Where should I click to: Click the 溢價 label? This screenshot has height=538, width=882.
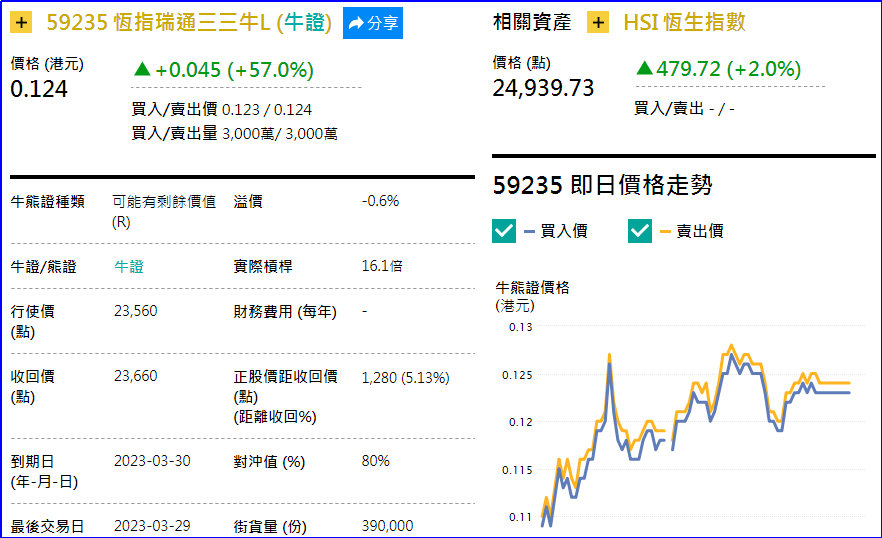(x=248, y=201)
